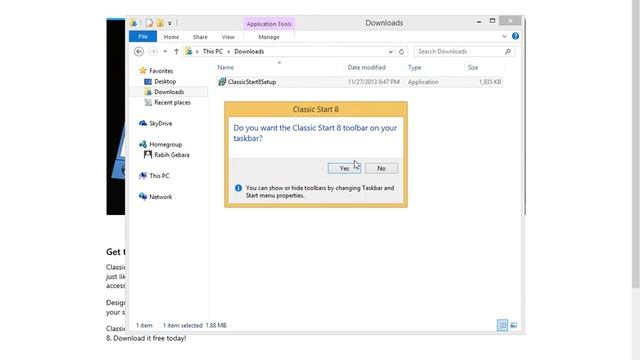The width and height of the screenshot is (640, 360).
Task: Switch to the Share ribbon tab
Action: tap(200, 37)
